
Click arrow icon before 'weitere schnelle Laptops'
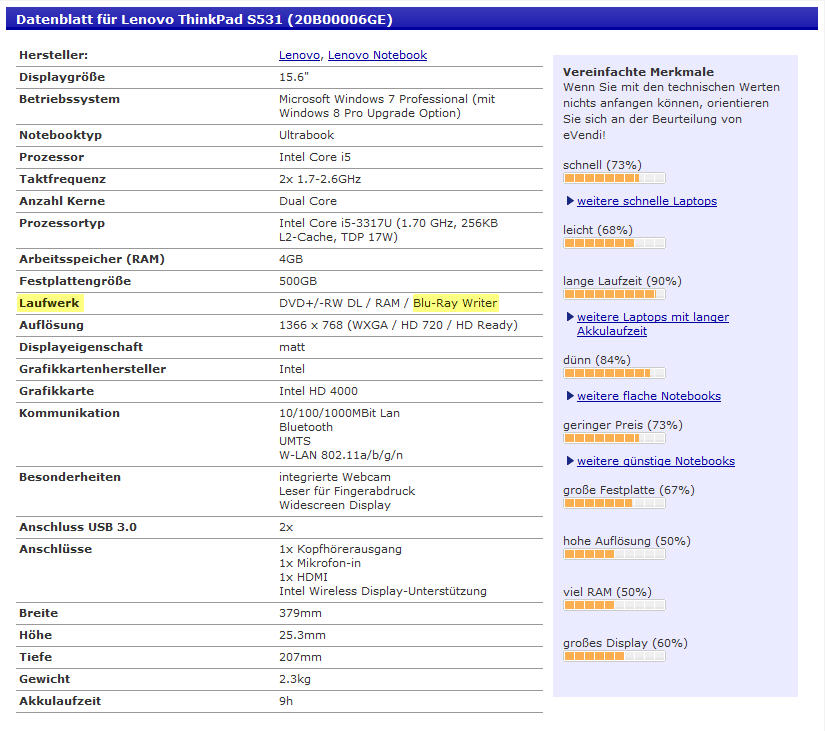pyautogui.click(x=570, y=201)
